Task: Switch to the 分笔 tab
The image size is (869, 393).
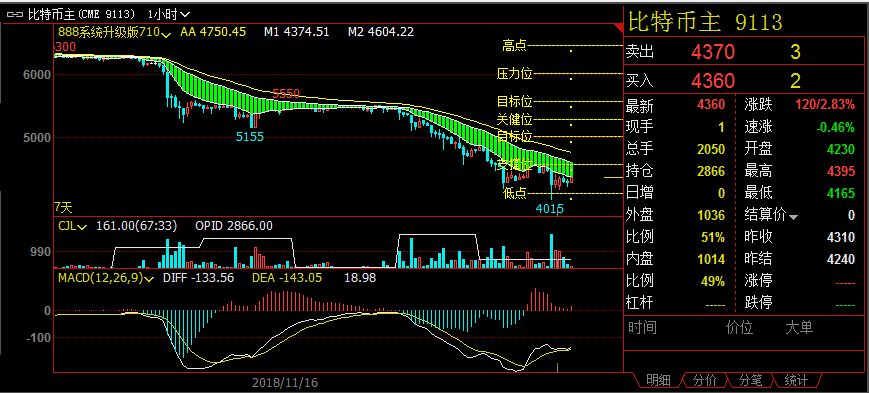Action: click(751, 380)
